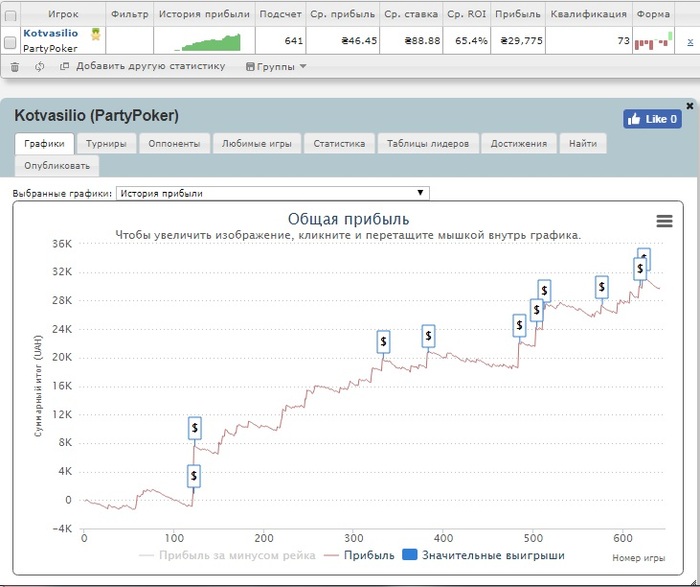Click the Facebook Like thumbs-up button
700x587 pixels.
click(652, 119)
